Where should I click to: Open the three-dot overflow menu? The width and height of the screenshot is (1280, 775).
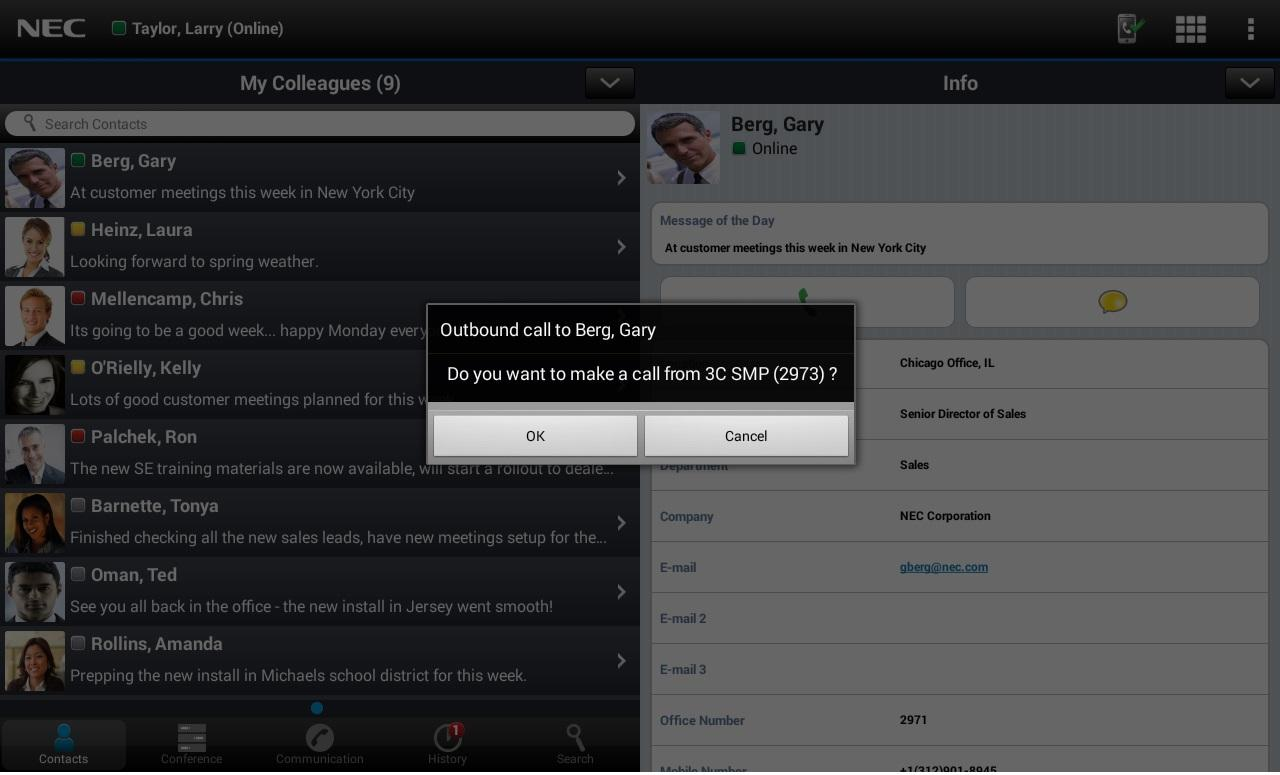1250,29
